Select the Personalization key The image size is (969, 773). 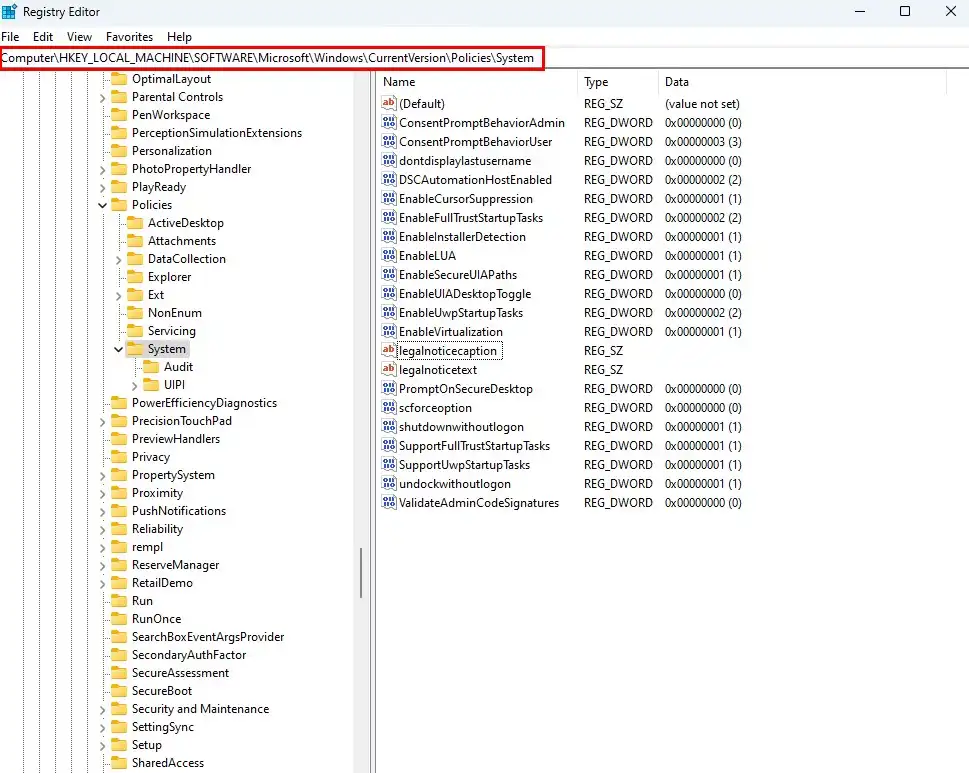[x=171, y=151]
